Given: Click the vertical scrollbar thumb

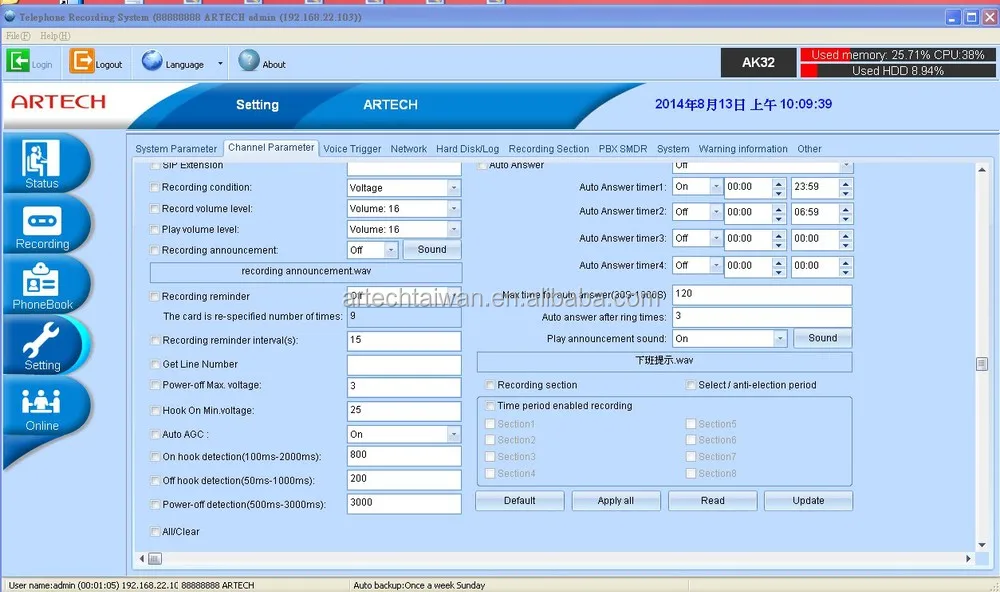Looking at the screenshot, I should [982, 364].
